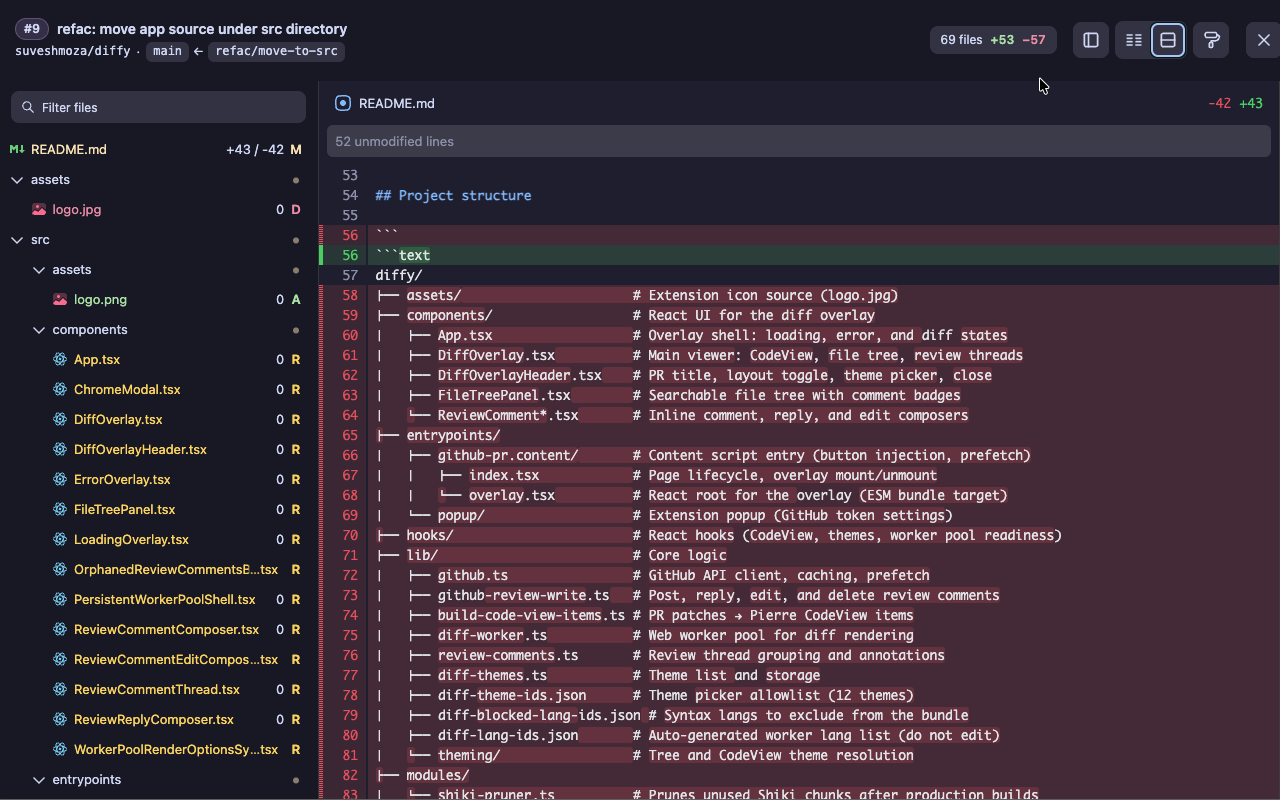Click the Filter files search field
Viewport: 1280px width, 800px height.
pyautogui.click(x=158, y=107)
